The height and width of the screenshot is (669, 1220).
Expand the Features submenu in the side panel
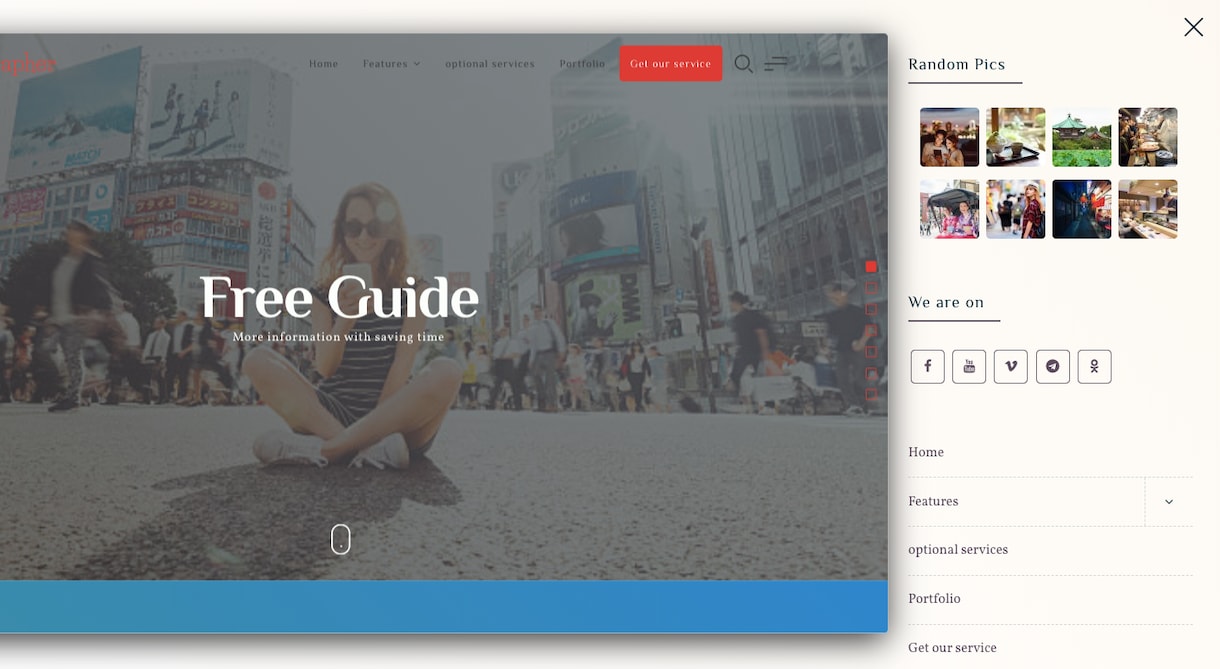[x=1169, y=502]
